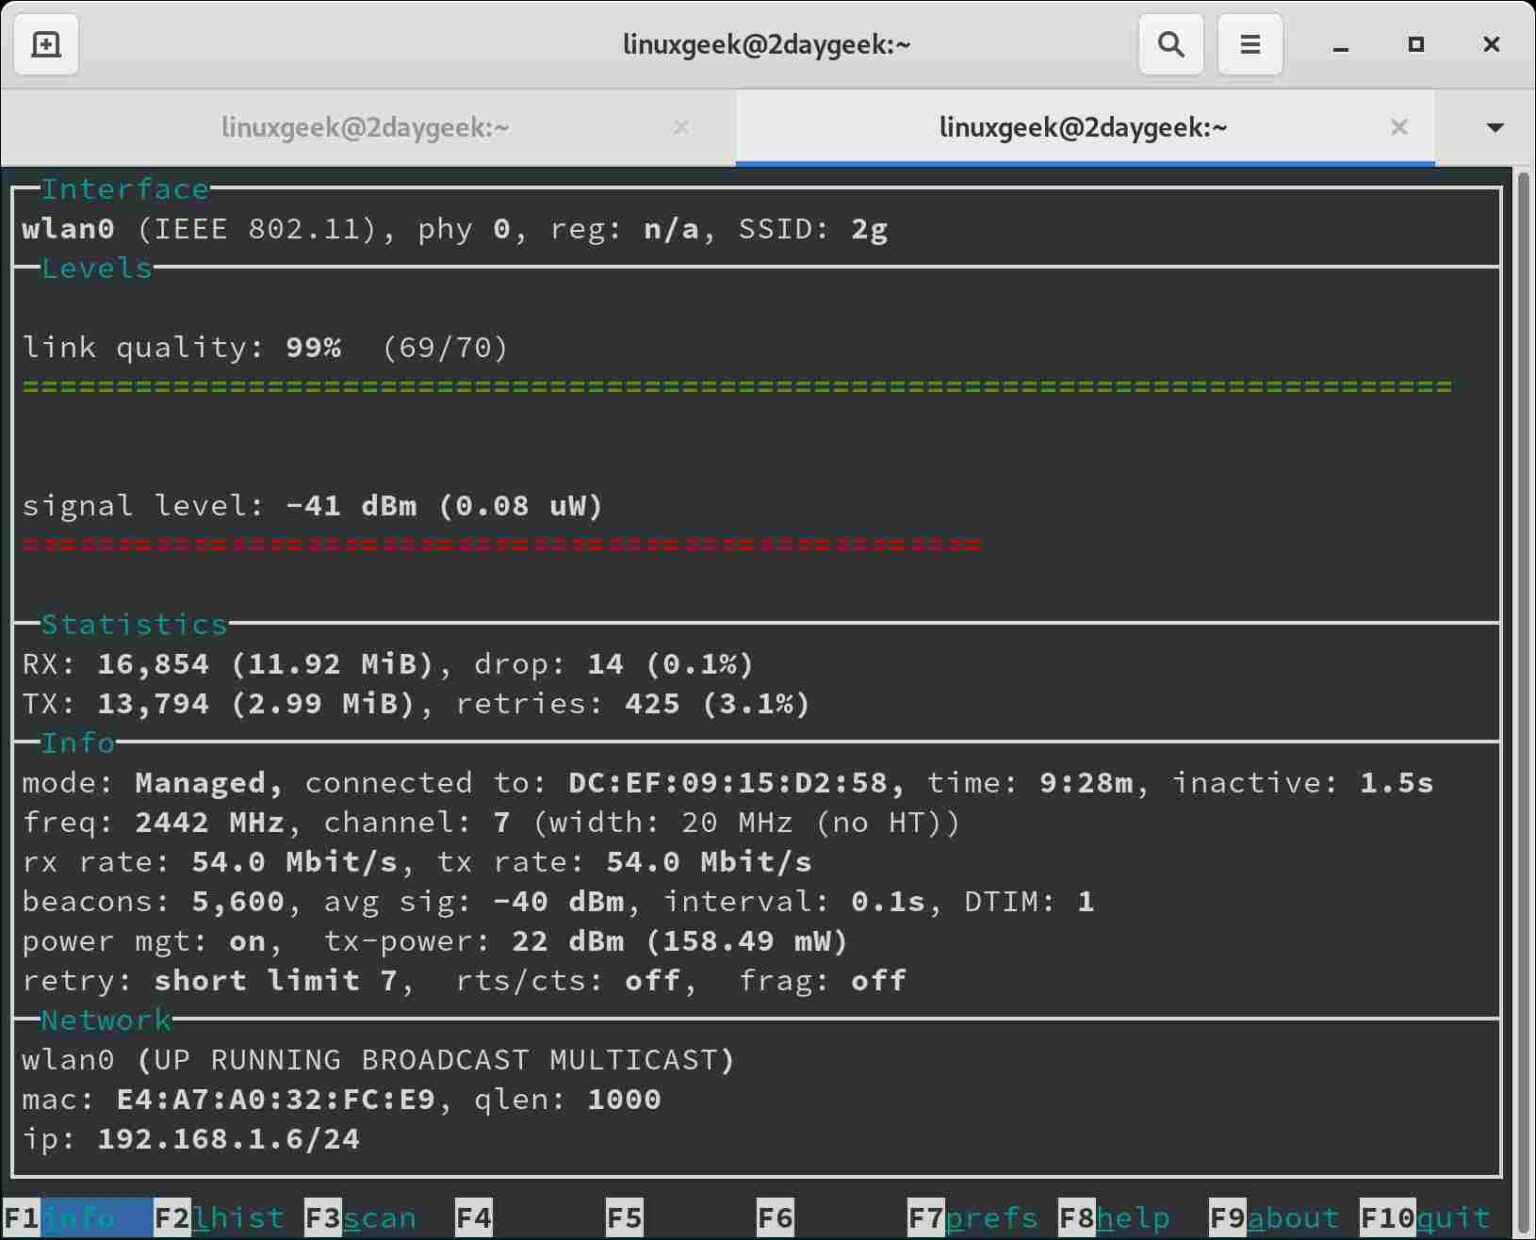Show F8 help screen
Screen dimensions: 1536x1240
pyautogui.click(x=1114, y=1217)
